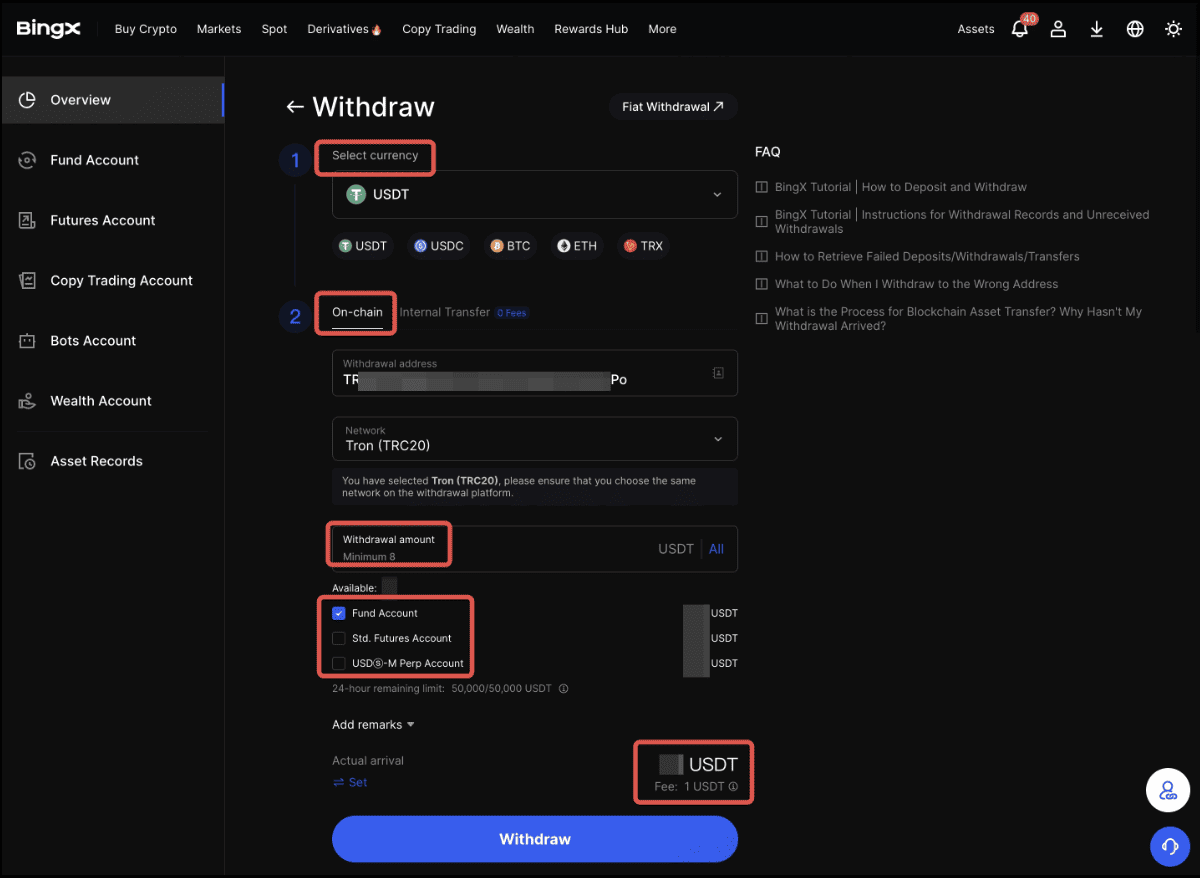Toggle light theme sun icon
The image size is (1200, 878).
(x=1173, y=29)
